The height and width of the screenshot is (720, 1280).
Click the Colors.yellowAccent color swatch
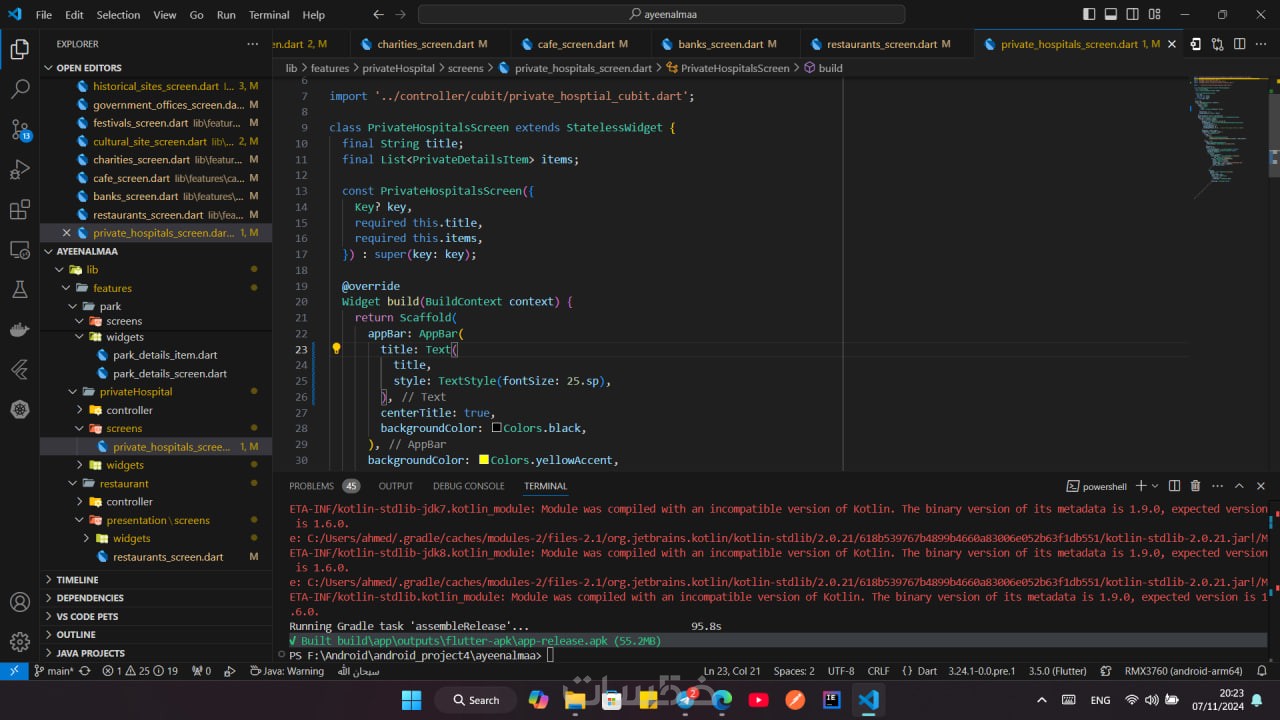[484, 460]
